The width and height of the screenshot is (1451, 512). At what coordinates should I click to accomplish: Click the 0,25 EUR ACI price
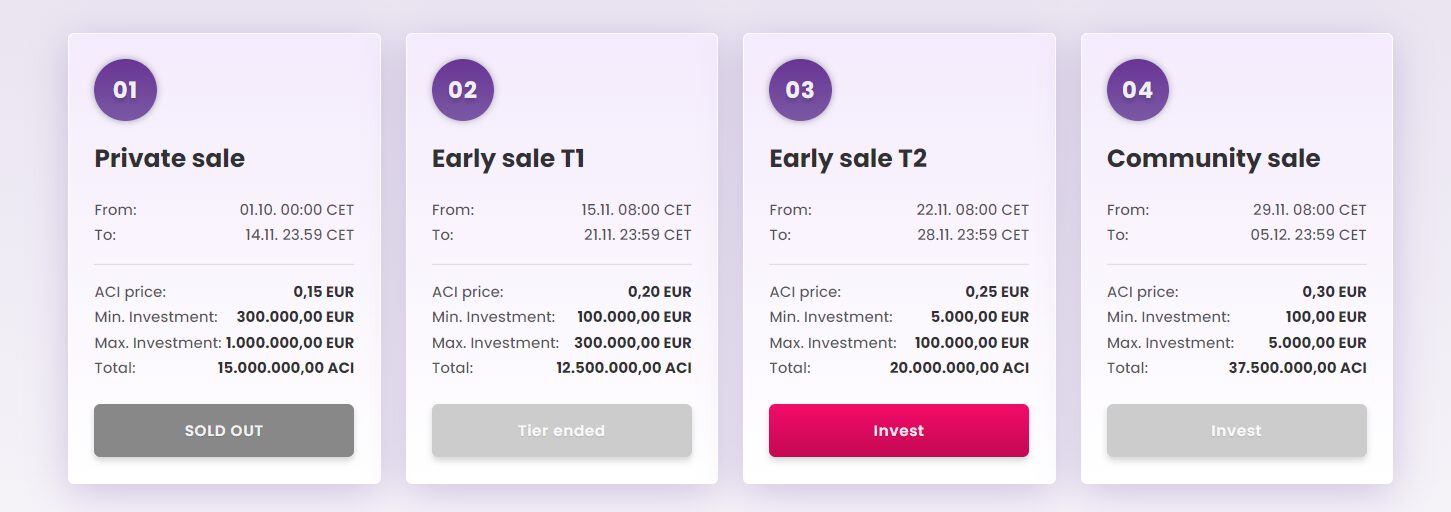coord(997,292)
